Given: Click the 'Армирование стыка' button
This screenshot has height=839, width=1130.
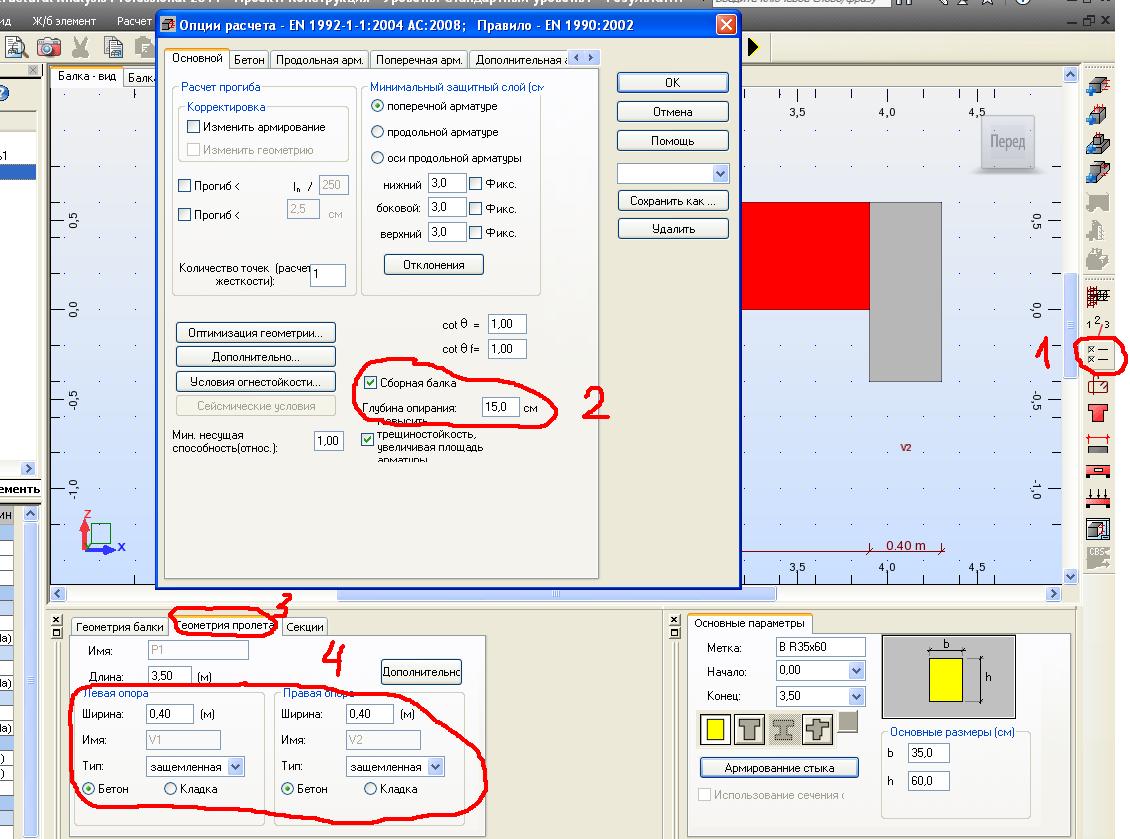Looking at the screenshot, I should (779, 768).
